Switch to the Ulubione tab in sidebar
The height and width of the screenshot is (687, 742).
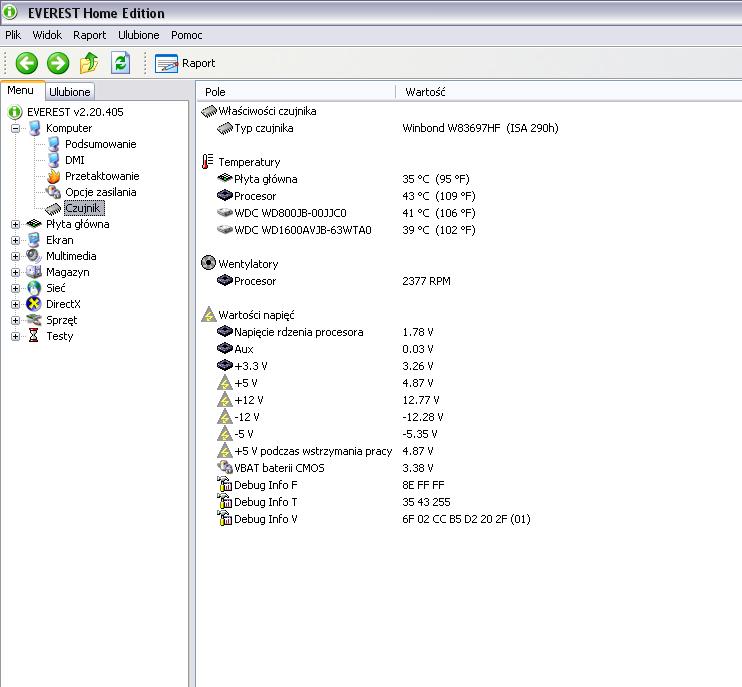click(x=70, y=92)
